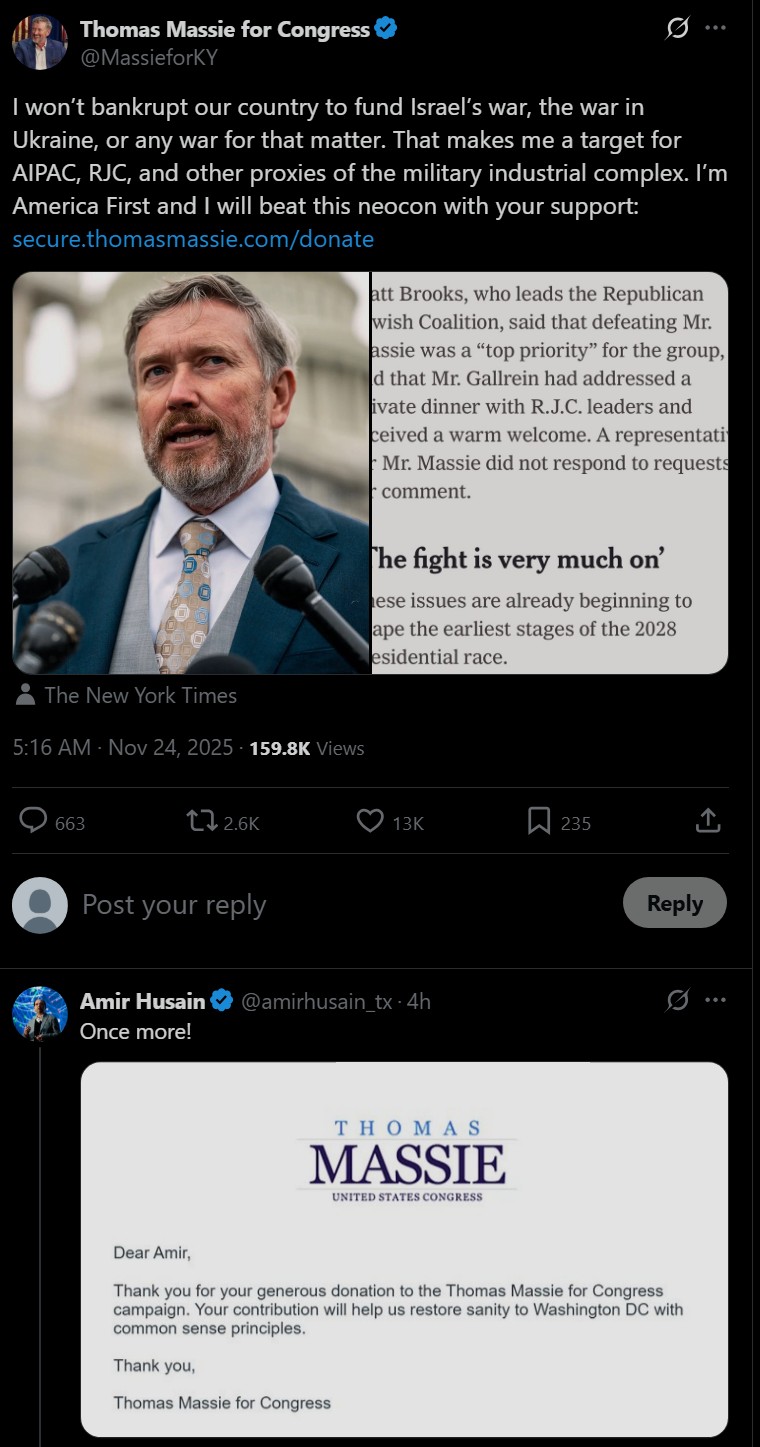Click the Grok icon on Massie's post
The height and width of the screenshot is (1447, 760).
pyautogui.click(x=678, y=29)
